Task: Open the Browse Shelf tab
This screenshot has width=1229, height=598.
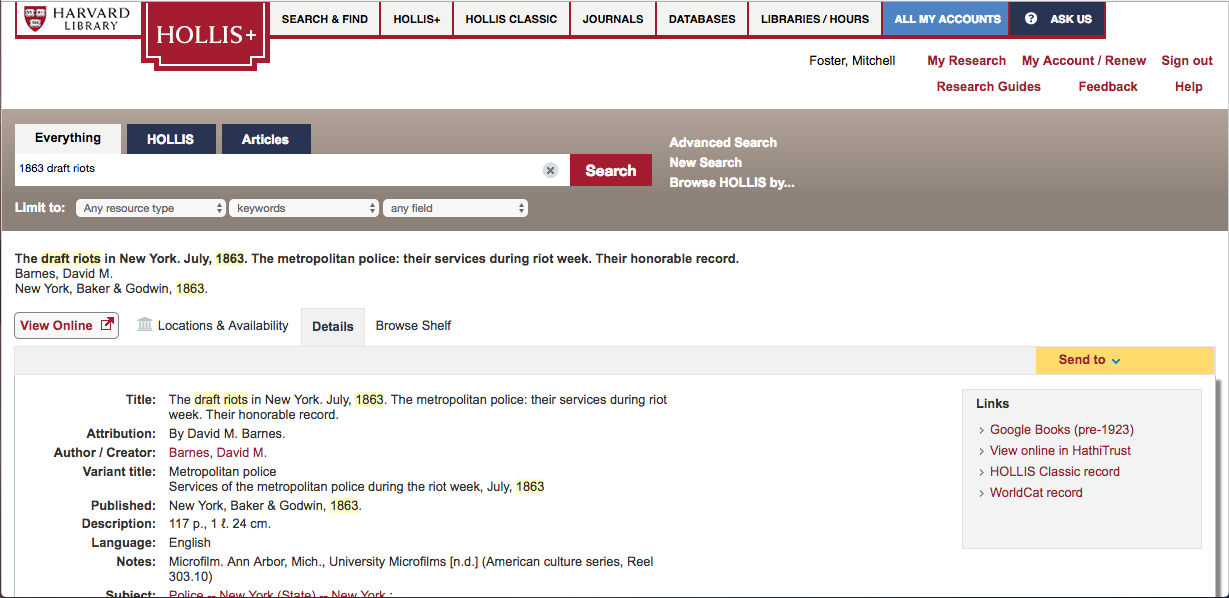Action: click(413, 325)
